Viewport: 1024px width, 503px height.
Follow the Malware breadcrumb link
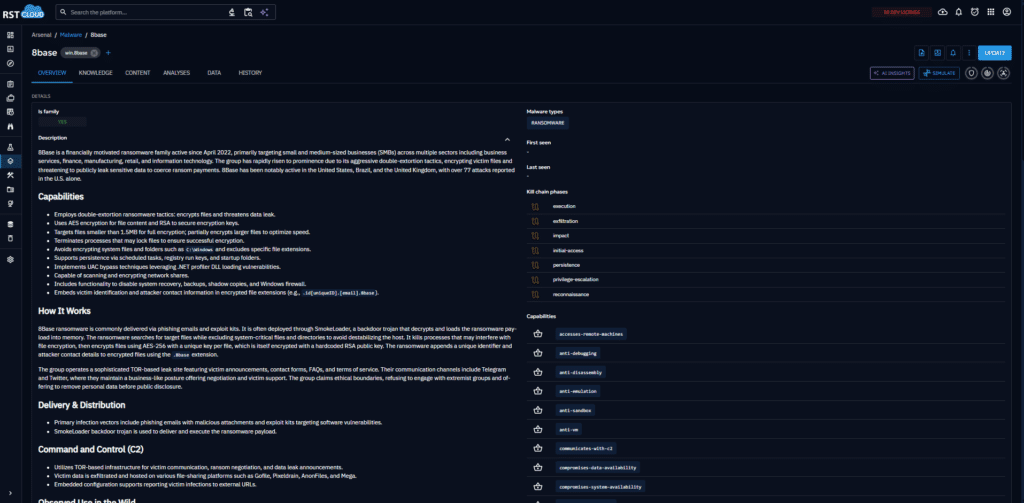pyautogui.click(x=70, y=35)
